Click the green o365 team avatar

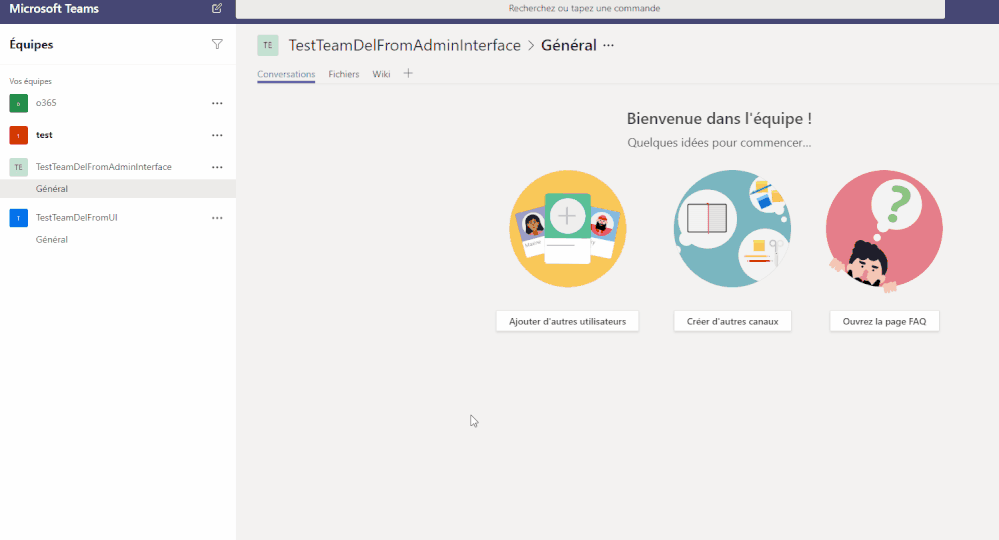pyautogui.click(x=18, y=103)
